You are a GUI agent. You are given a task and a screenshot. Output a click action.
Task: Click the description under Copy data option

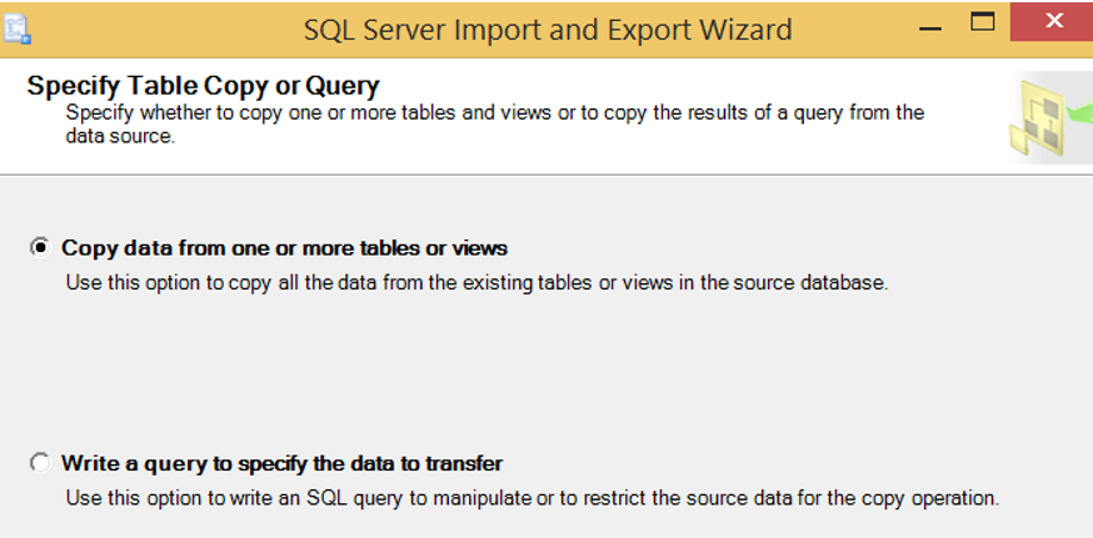click(x=477, y=284)
